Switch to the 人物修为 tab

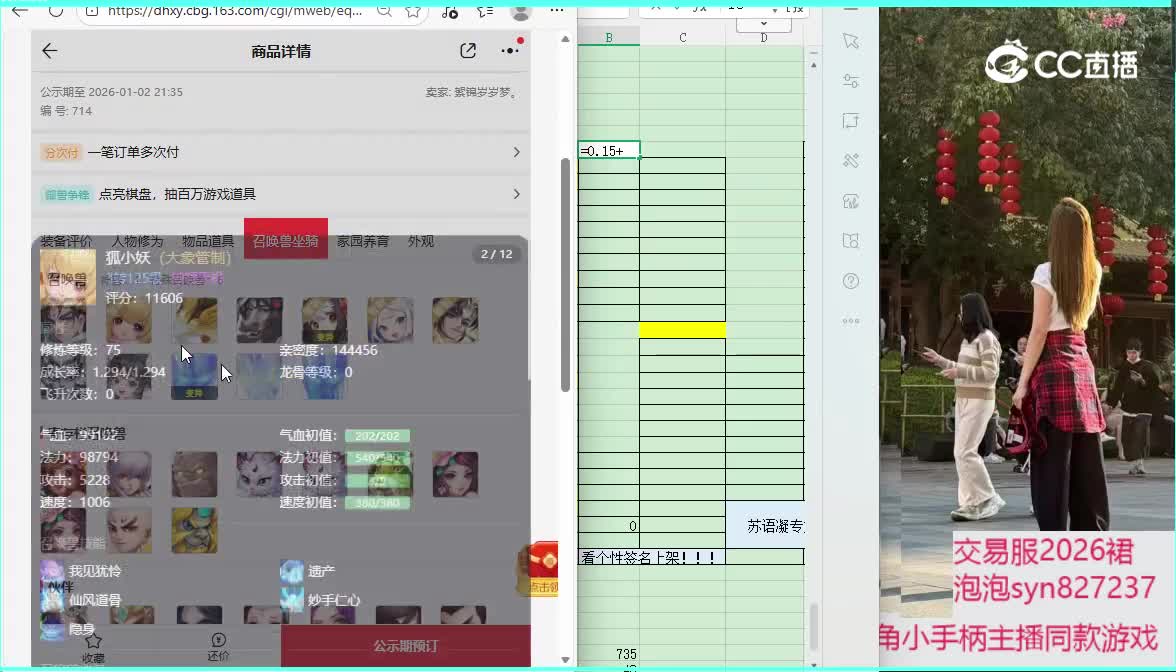tap(137, 241)
